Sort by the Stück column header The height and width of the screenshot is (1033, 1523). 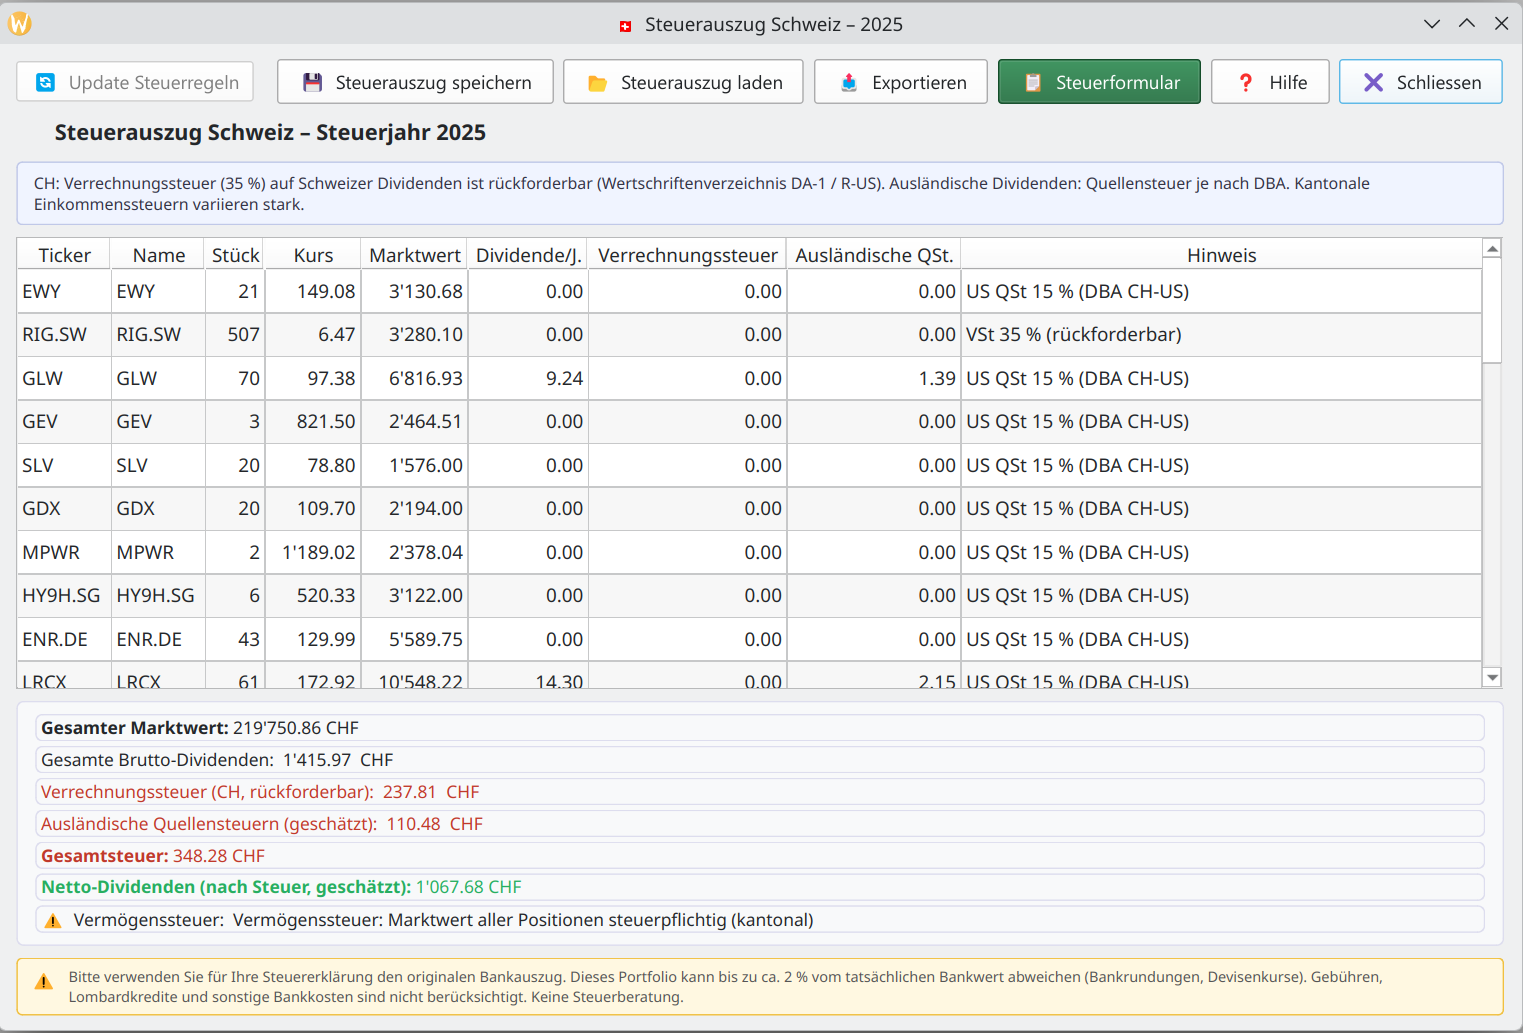(235, 255)
